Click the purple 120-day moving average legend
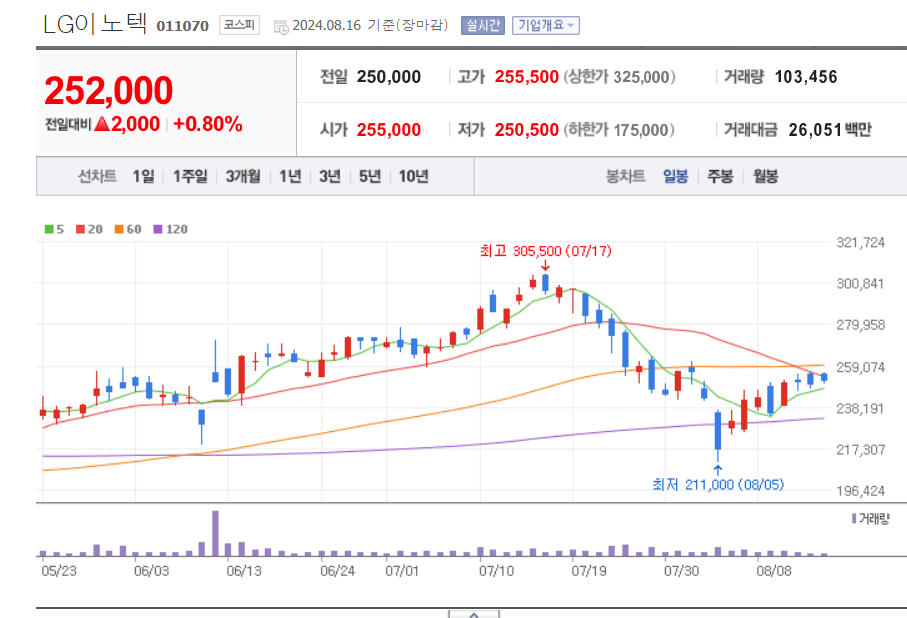 (170, 229)
